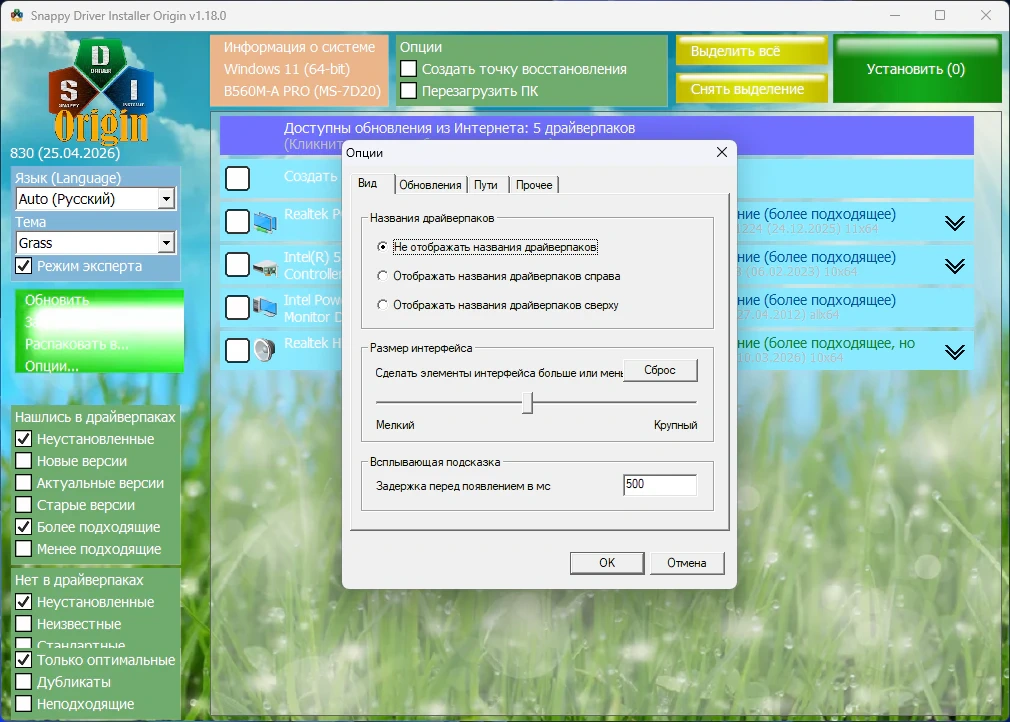Click the Realtek audio speaker icon
1010x722 pixels.
pos(264,350)
